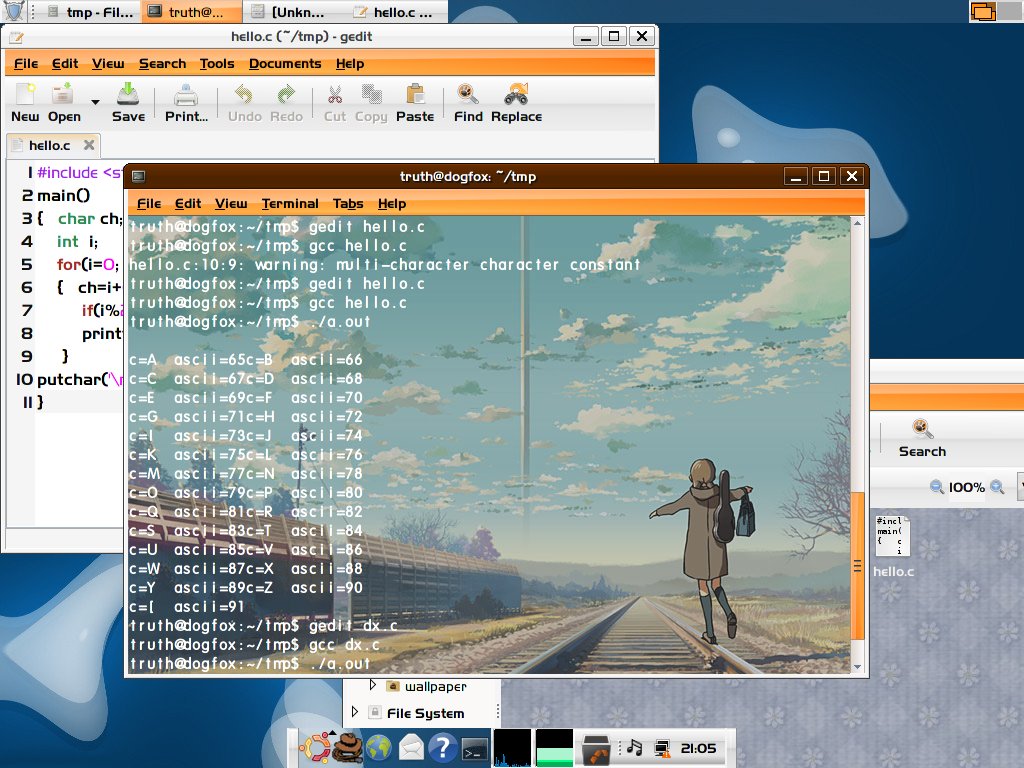Viewport: 1024px width, 768px height.
Task: Click the terminal scrollbar down arrow
Action: point(857,667)
